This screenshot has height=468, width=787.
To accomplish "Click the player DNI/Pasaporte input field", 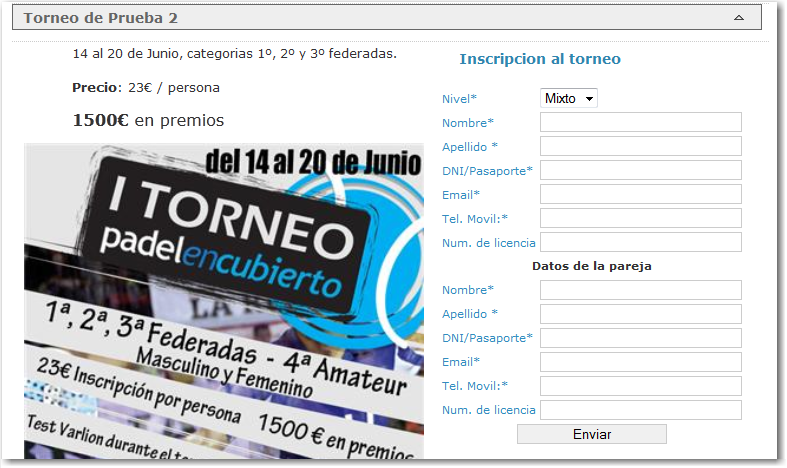I will coord(640,170).
